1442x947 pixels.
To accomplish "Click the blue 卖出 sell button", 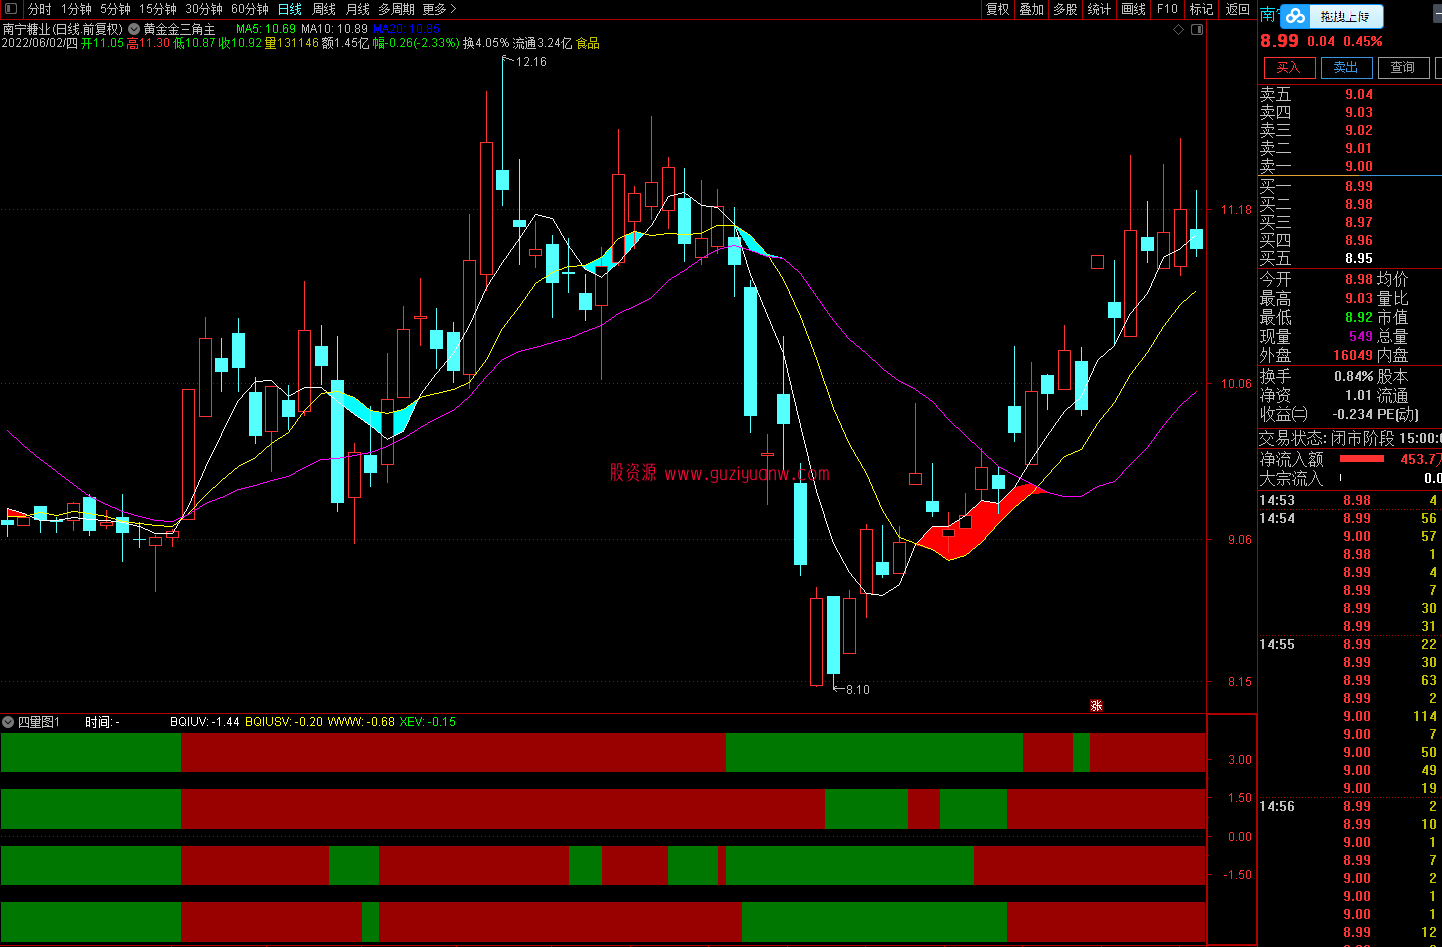I will pyautogui.click(x=1346, y=67).
